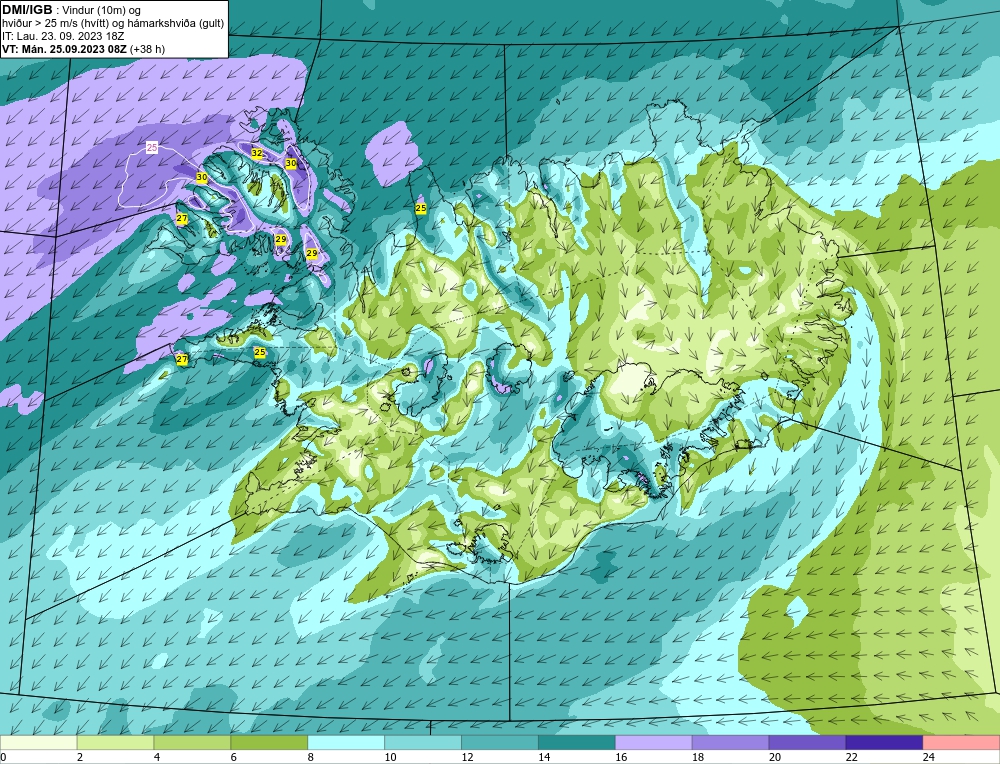Click the 4–6 m/s green legend swatch

point(192,742)
